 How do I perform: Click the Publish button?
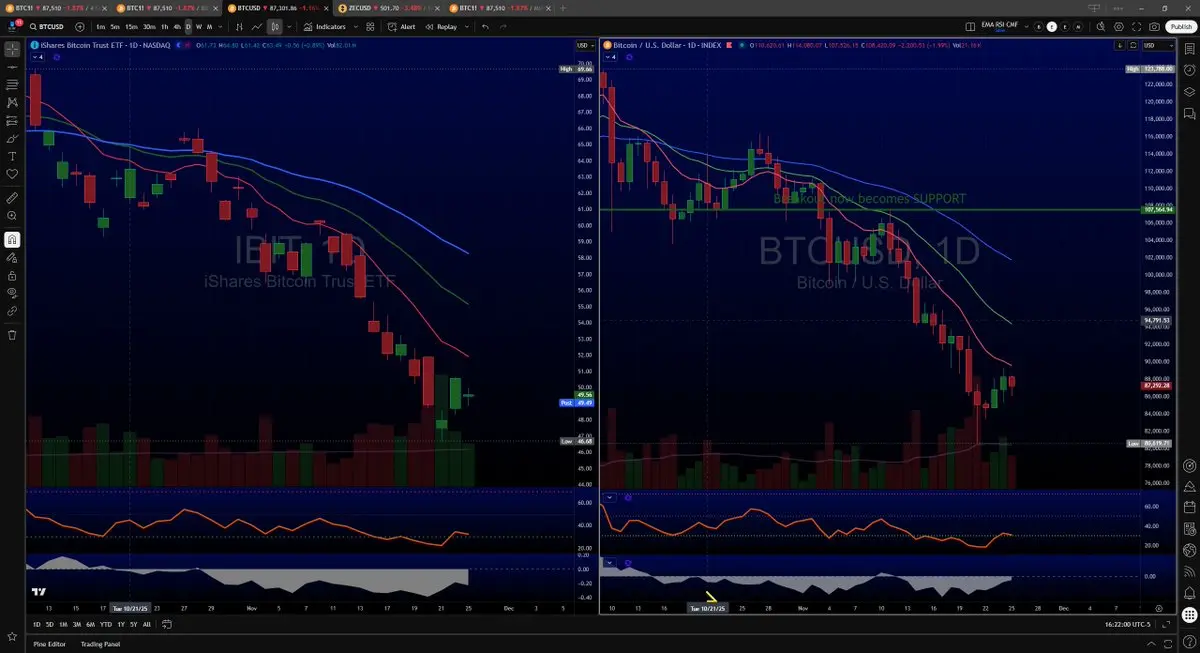[x=1179, y=26]
